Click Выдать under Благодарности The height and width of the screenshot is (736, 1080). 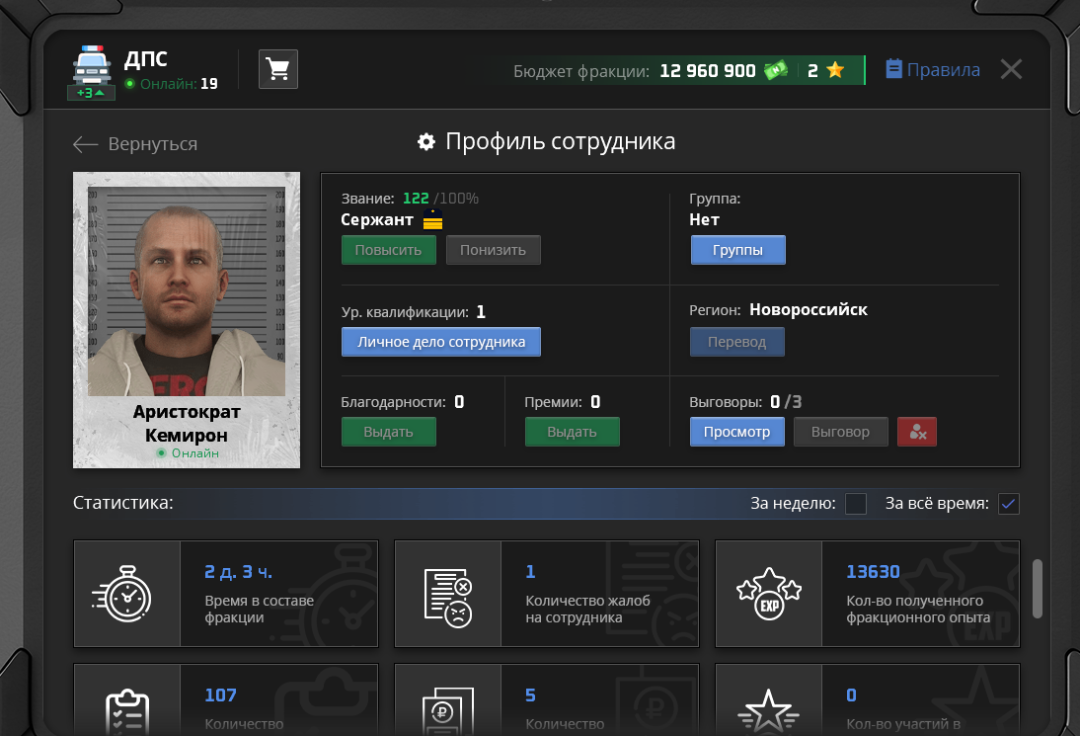pyautogui.click(x=388, y=432)
